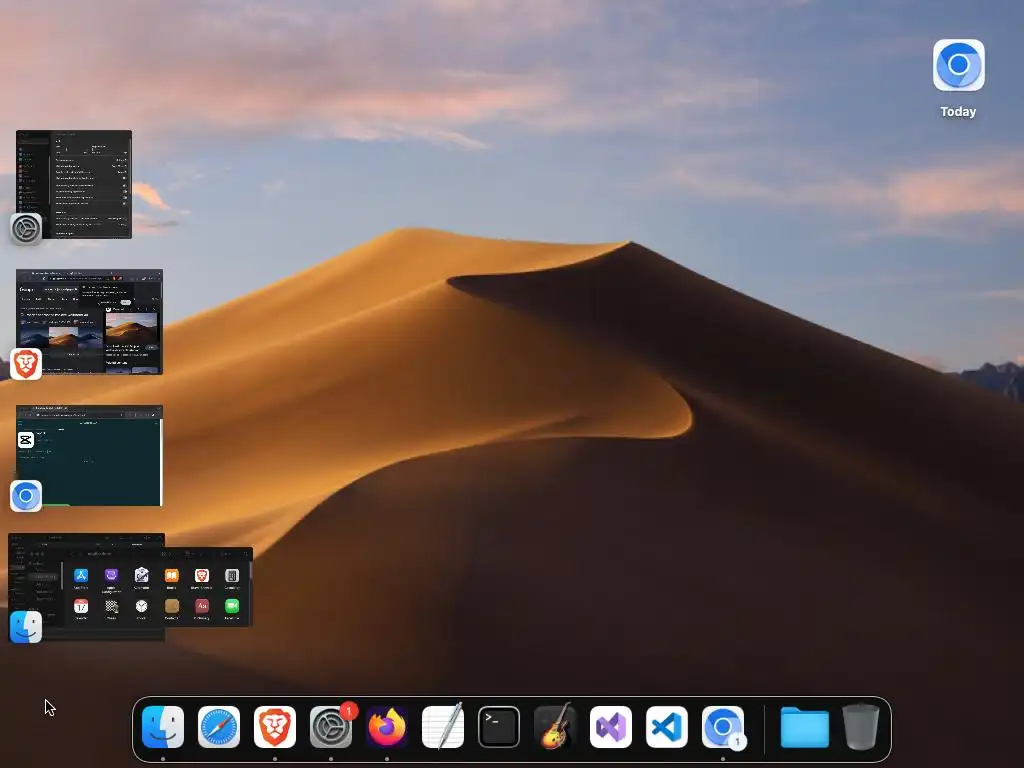Open Finder from the dock
The height and width of the screenshot is (768, 1024).
(163, 726)
